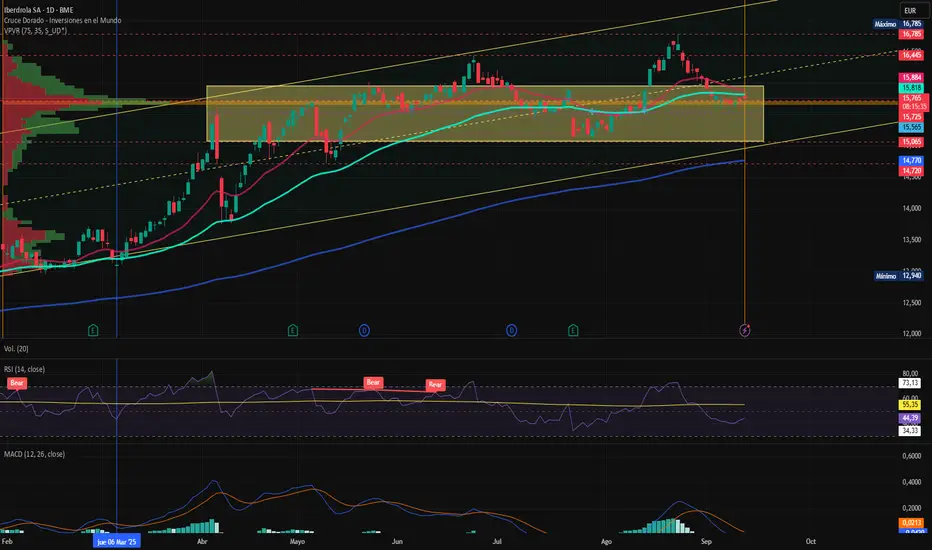Click the lightning bolt event icon
This screenshot has width=932, height=550.
pyautogui.click(x=745, y=330)
